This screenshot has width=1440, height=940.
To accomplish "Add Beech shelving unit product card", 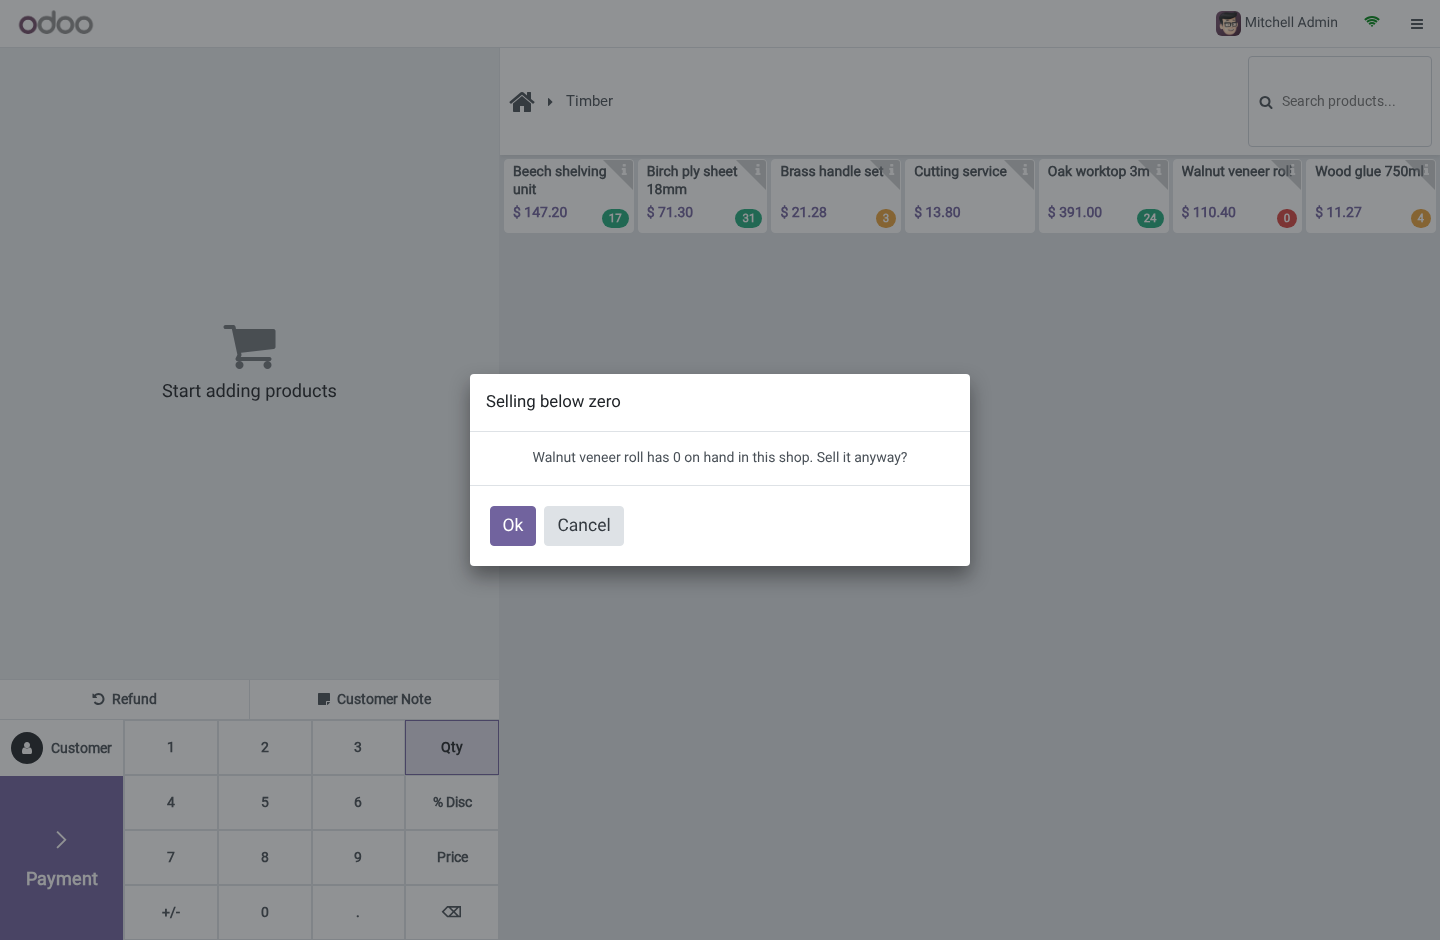I will (569, 196).
